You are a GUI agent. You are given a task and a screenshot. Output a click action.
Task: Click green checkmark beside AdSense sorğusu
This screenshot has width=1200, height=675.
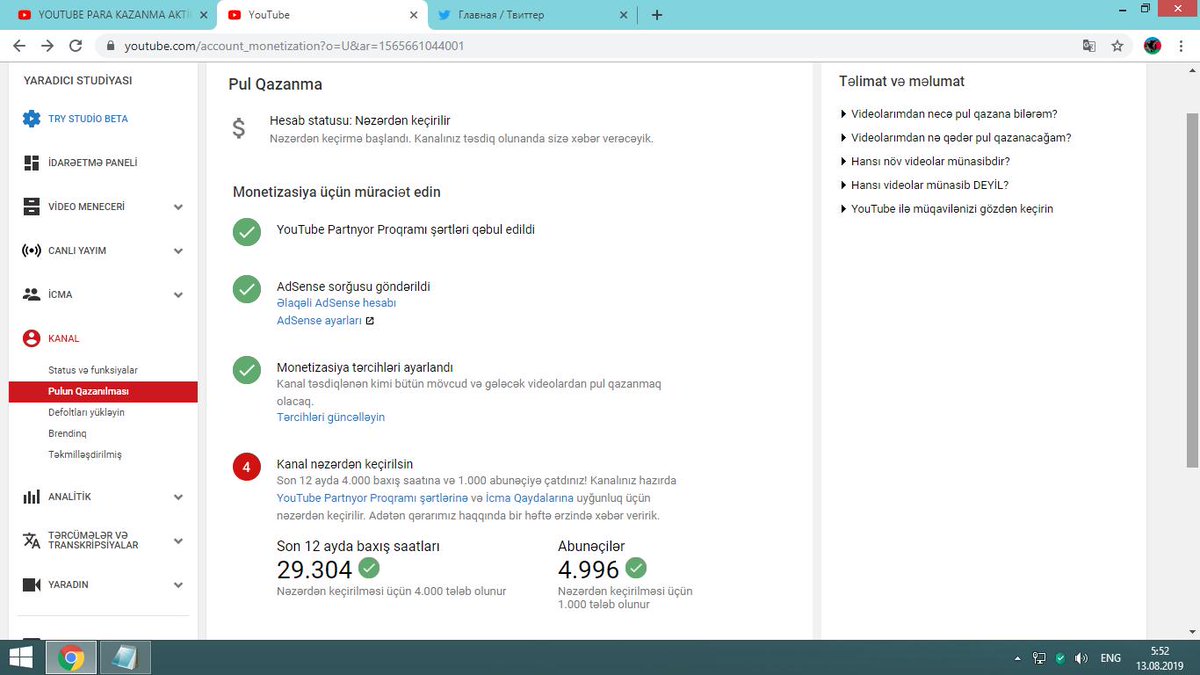pos(246,289)
